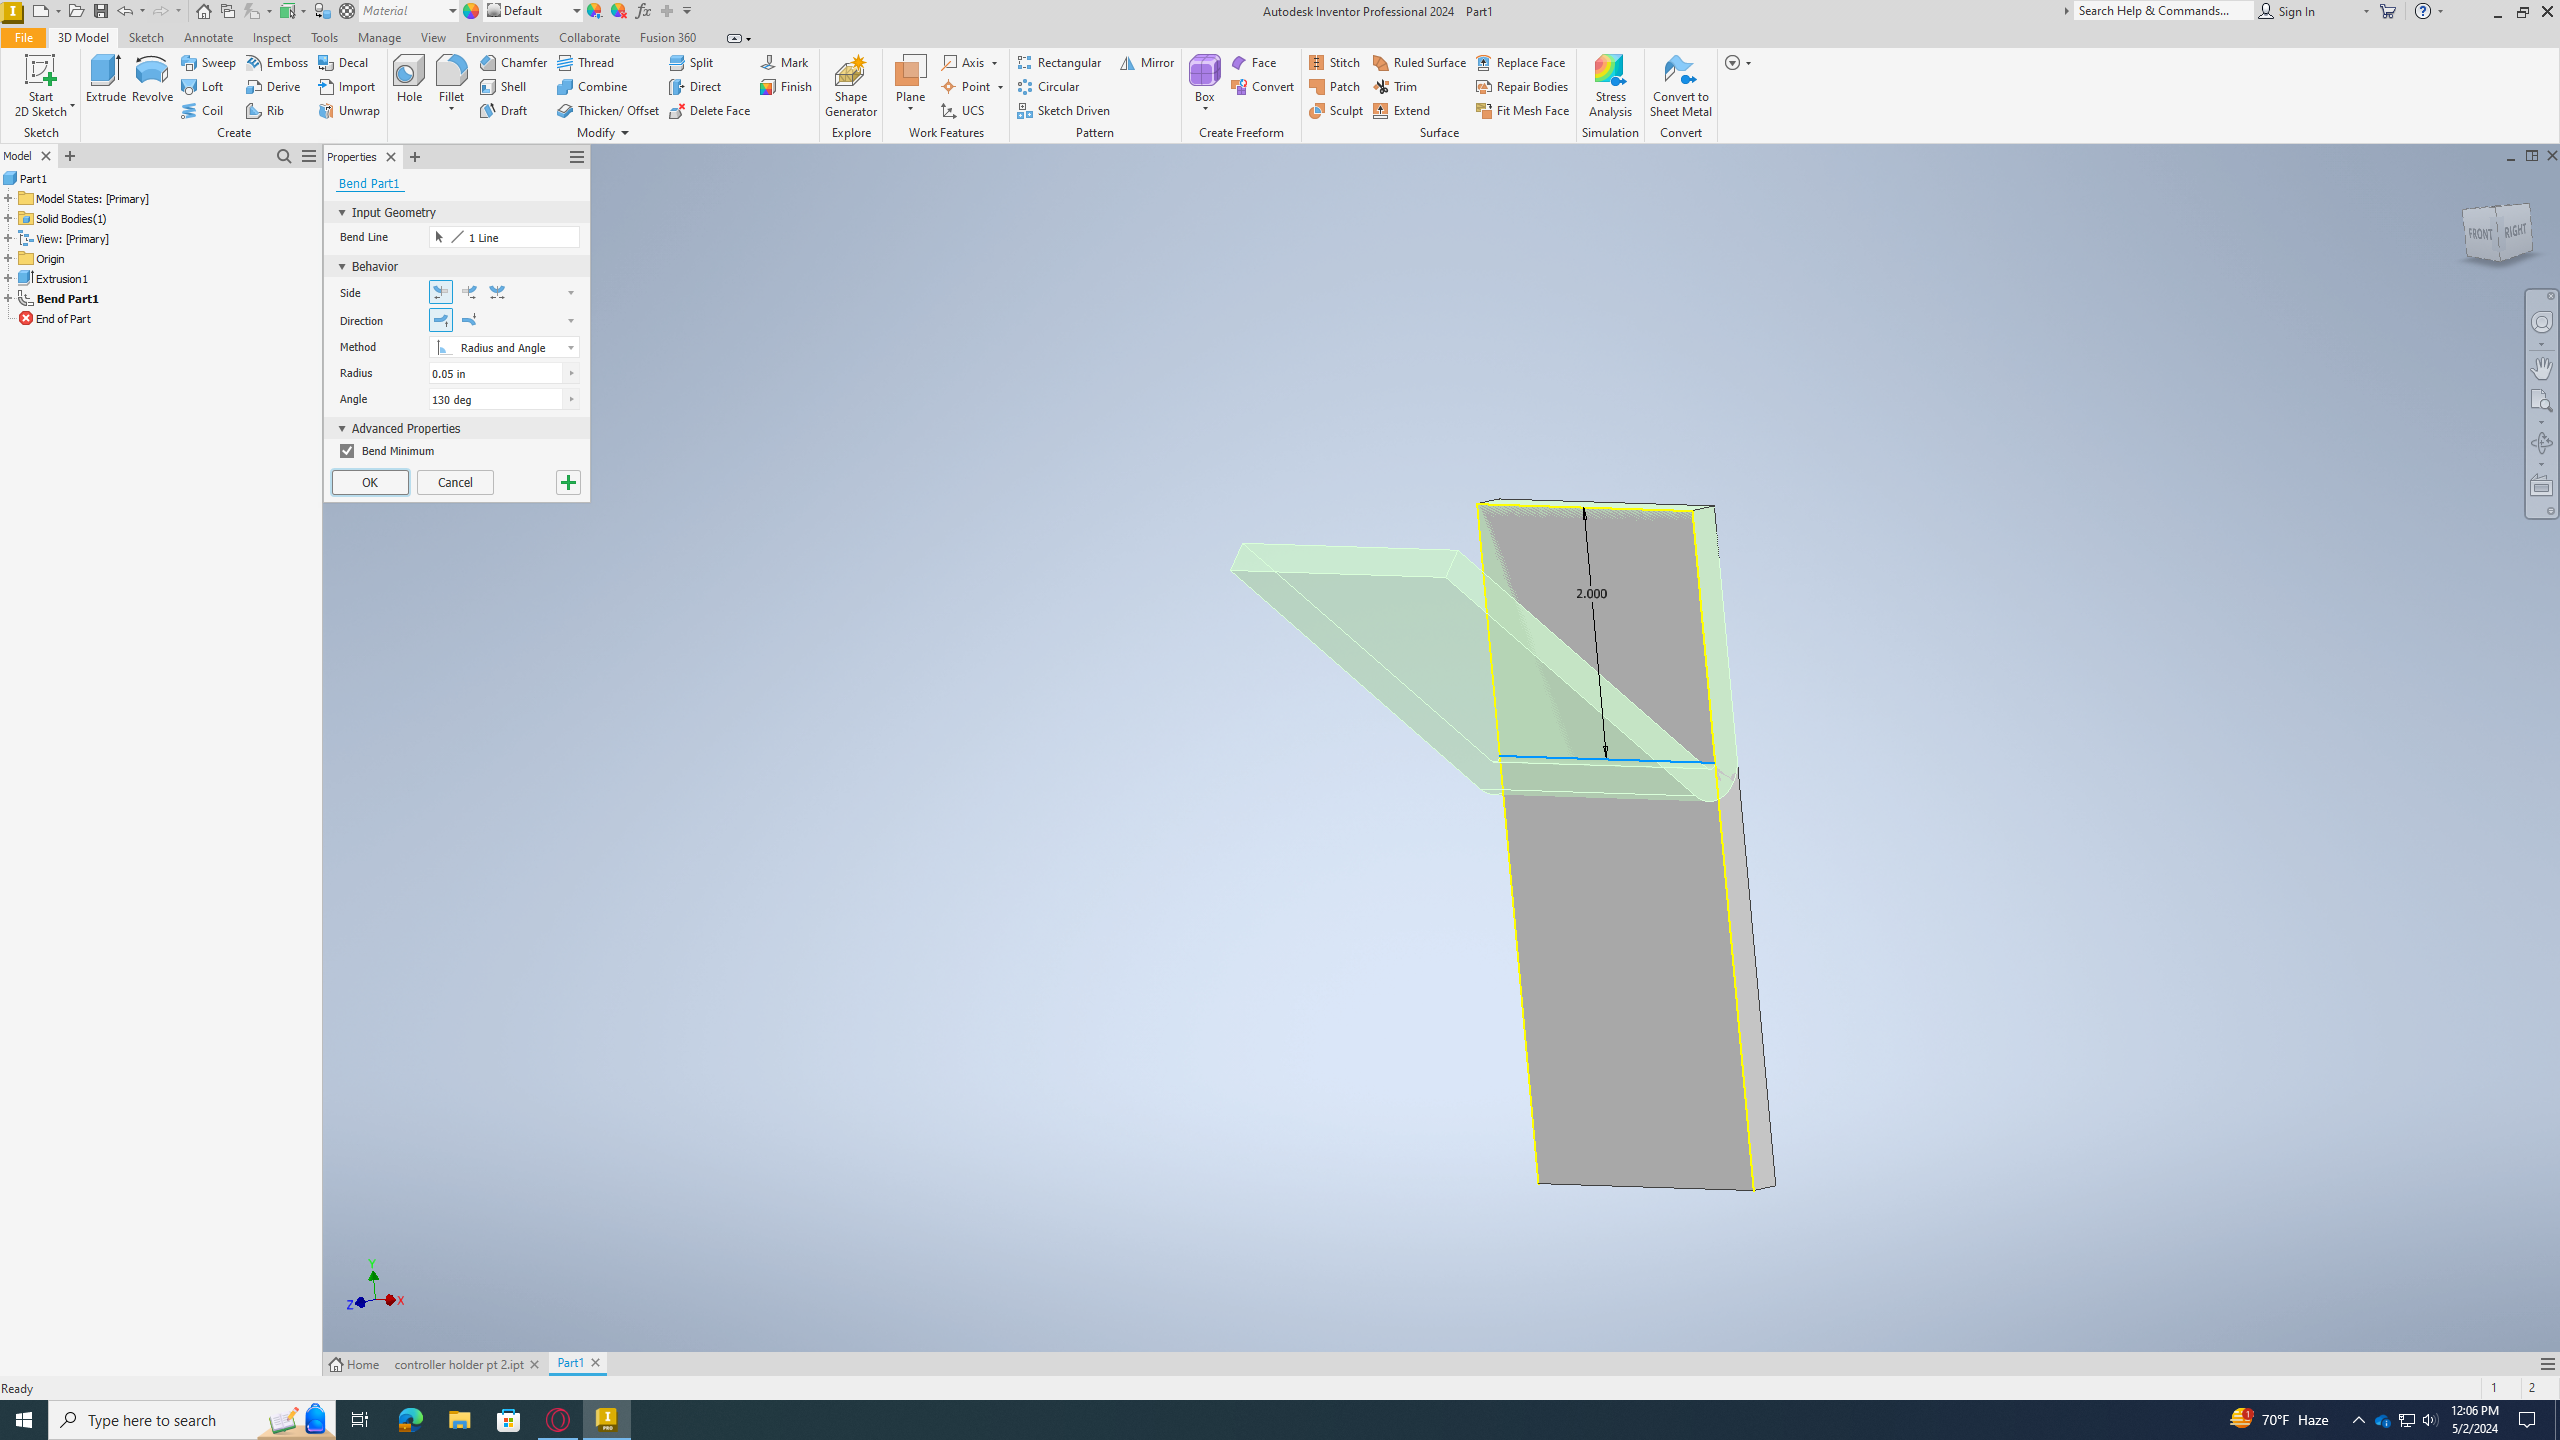Click the Radius input field 0.05 in

coord(496,373)
